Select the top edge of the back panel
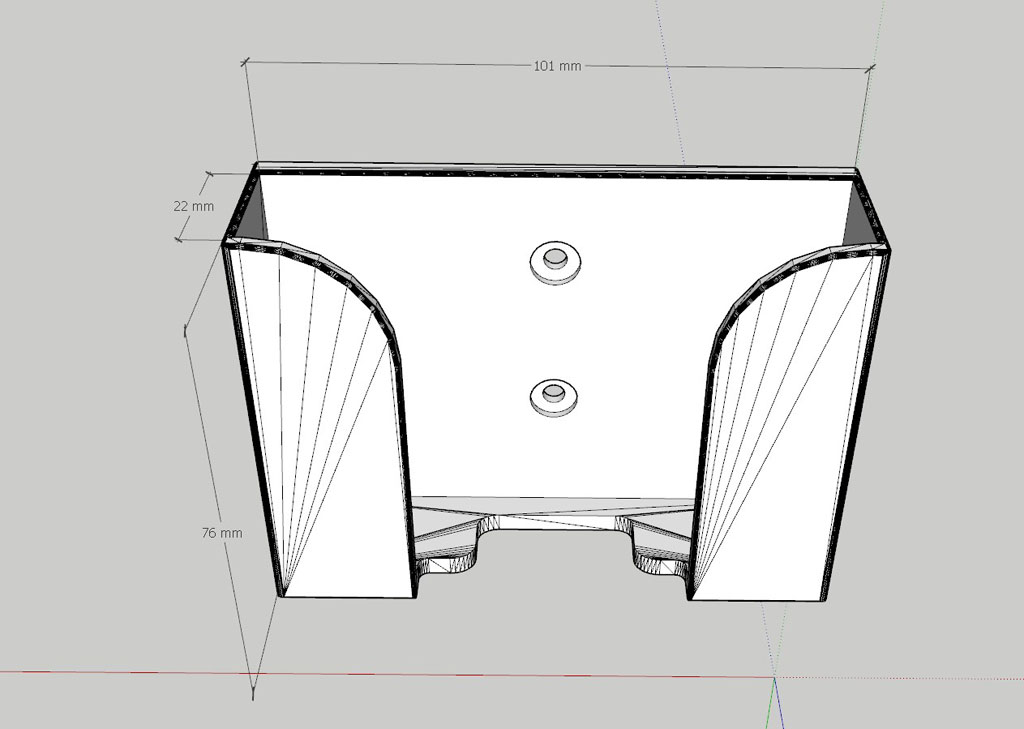The height and width of the screenshot is (729, 1024). pos(556,169)
